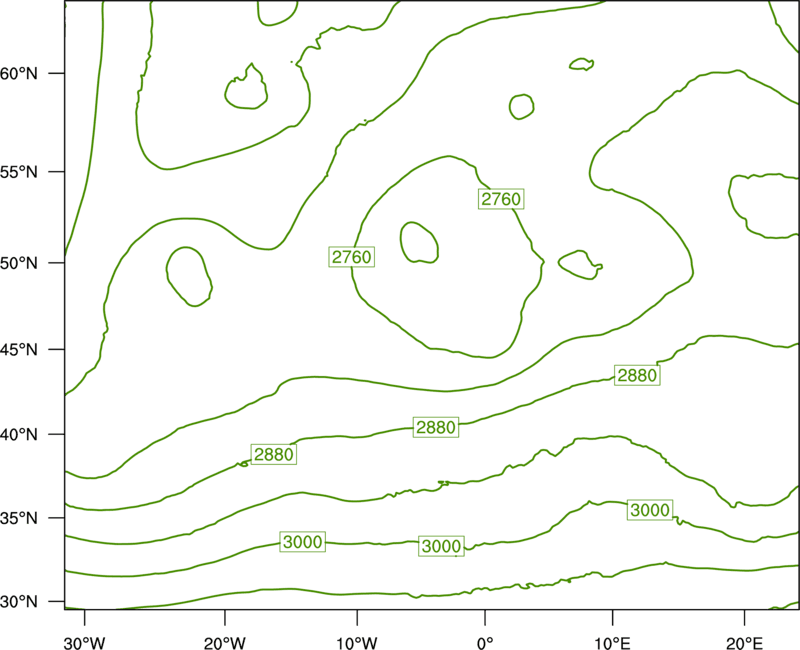Click the middle 3000 contour label near 0° longitude
The width and height of the screenshot is (800, 650).
(x=441, y=546)
